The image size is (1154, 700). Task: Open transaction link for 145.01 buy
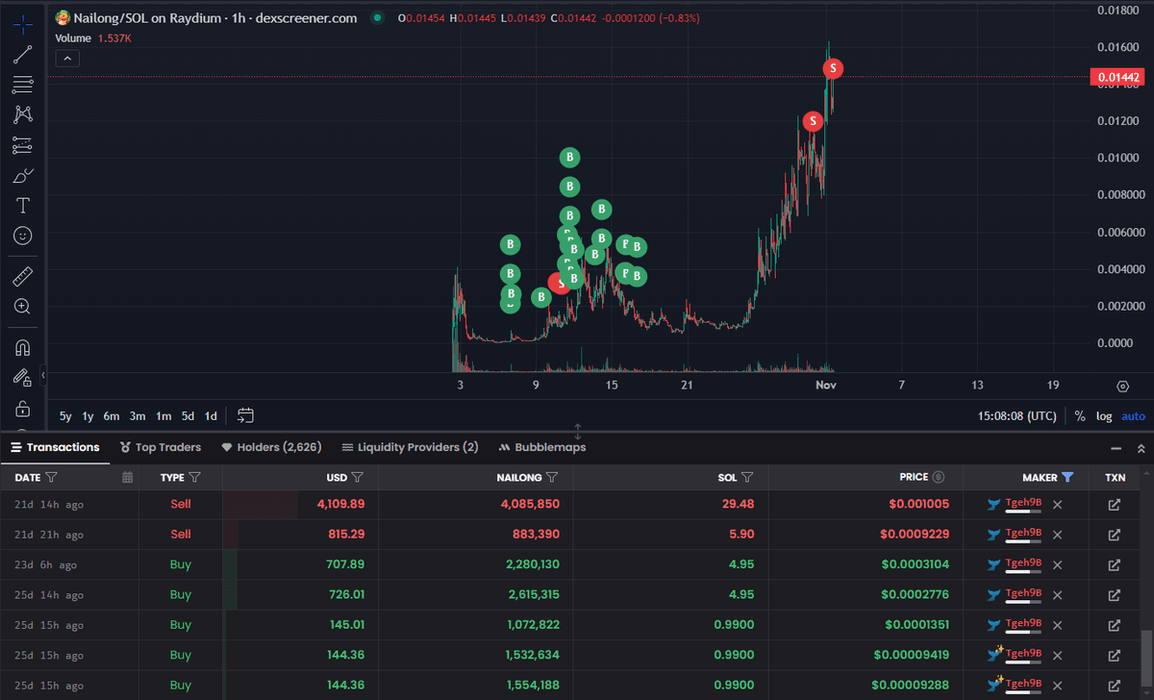pos(1114,625)
